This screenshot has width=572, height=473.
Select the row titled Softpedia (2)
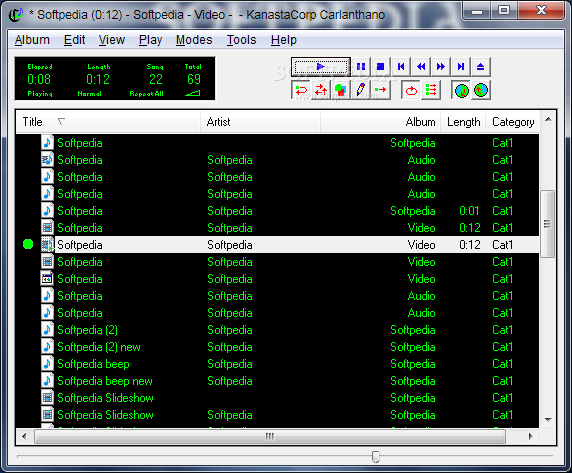277,330
